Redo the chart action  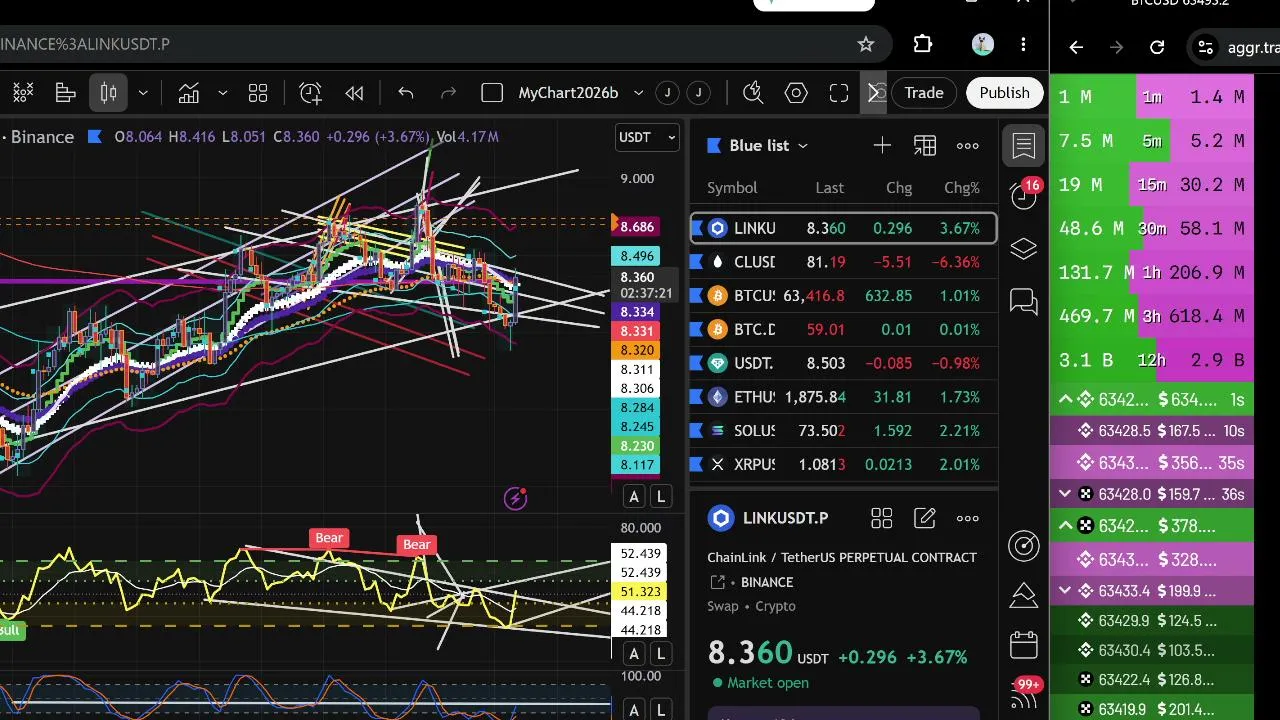[449, 93]
